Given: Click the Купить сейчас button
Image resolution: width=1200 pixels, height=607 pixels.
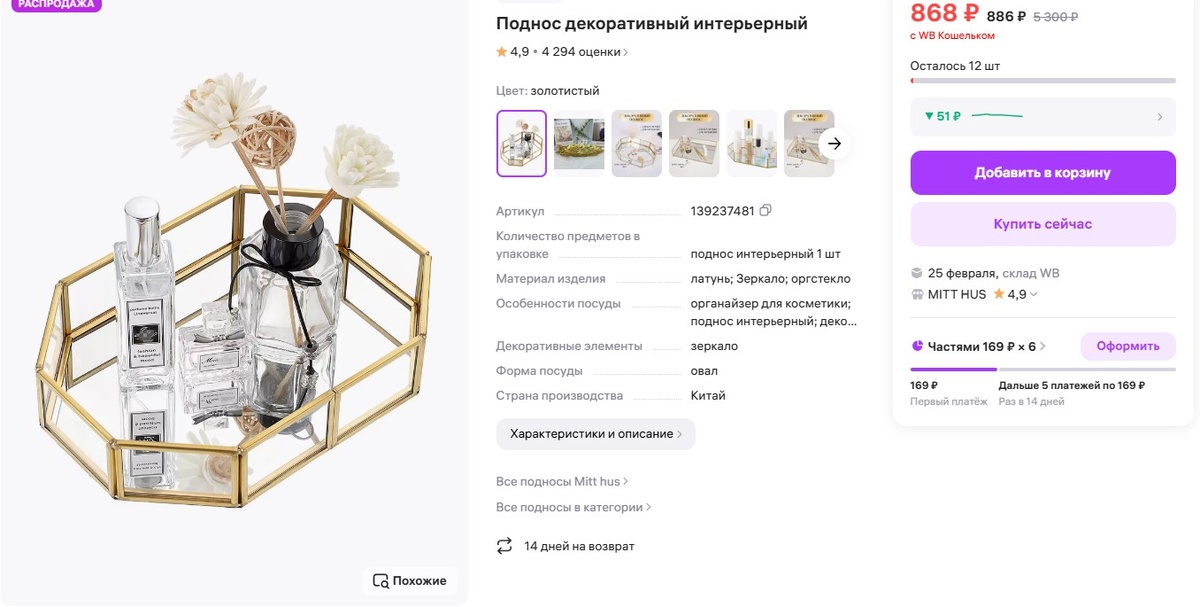Looking at the screenshot, I should click(1043, 224).
